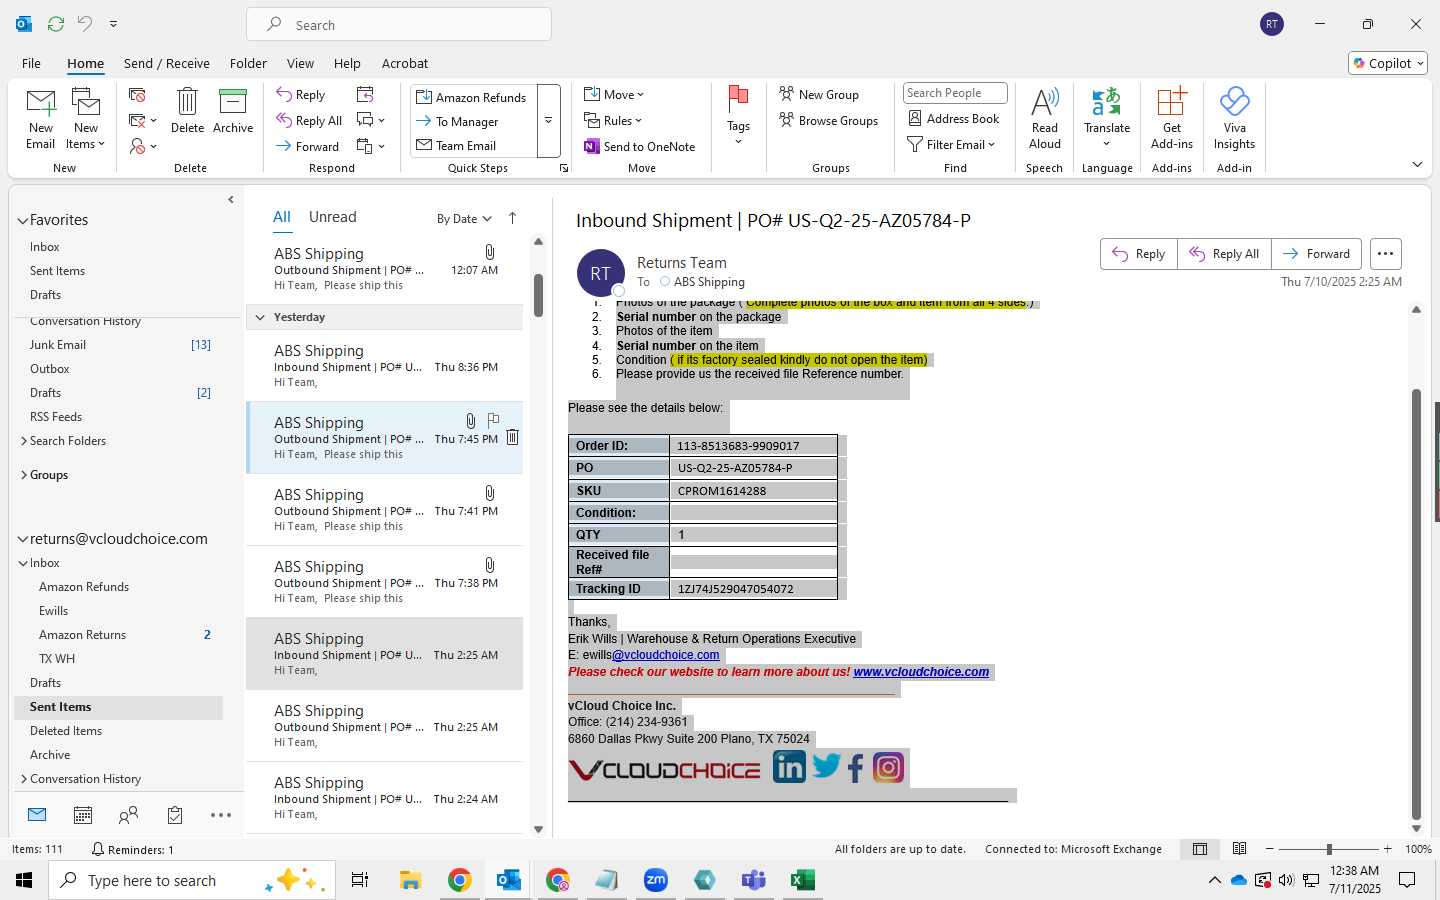Toggle sort order arrow
1440x900 pixels.
click(x=513, y=218)
